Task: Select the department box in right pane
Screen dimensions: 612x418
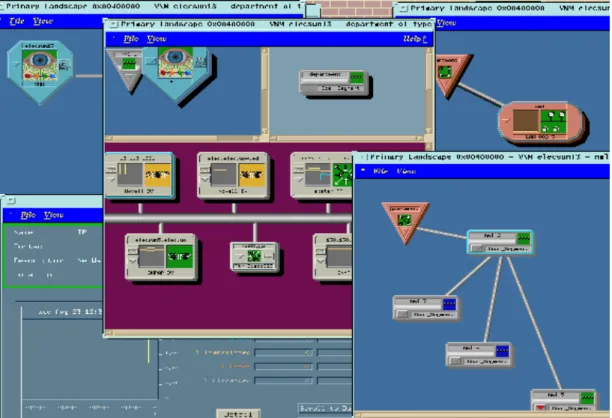Action: point(334,82)
